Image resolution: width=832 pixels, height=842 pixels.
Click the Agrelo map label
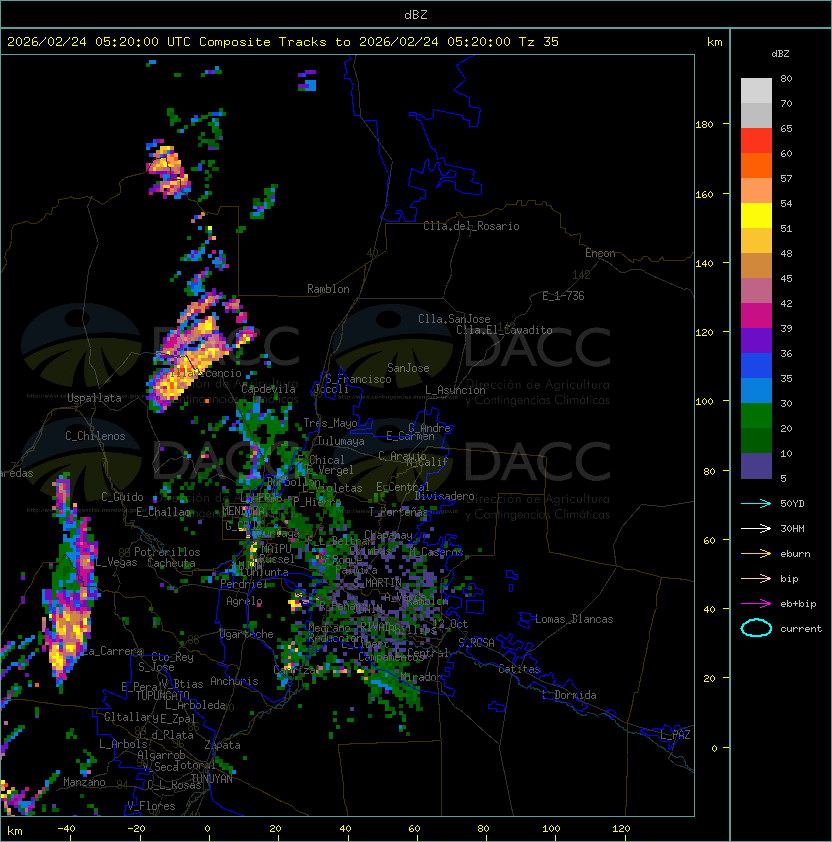244,601
